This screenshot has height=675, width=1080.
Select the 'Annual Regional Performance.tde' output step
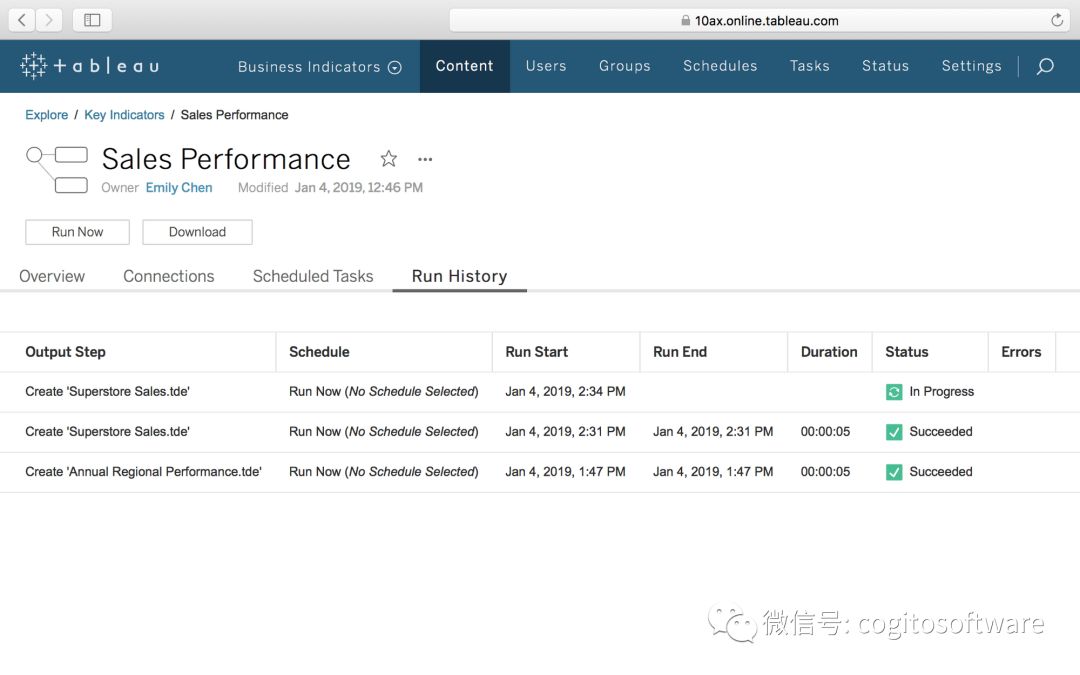(x=143, y=472)
